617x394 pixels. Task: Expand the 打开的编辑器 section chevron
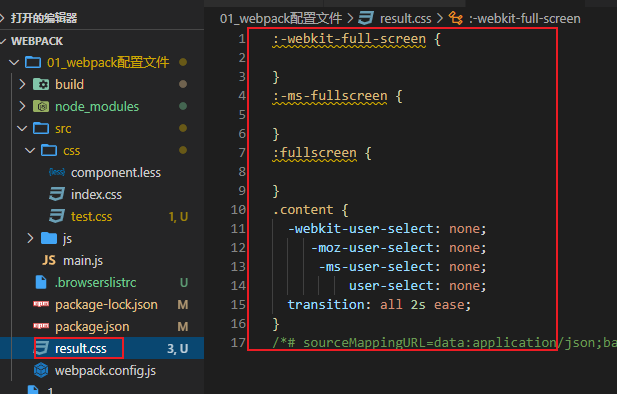coord(2,18)
